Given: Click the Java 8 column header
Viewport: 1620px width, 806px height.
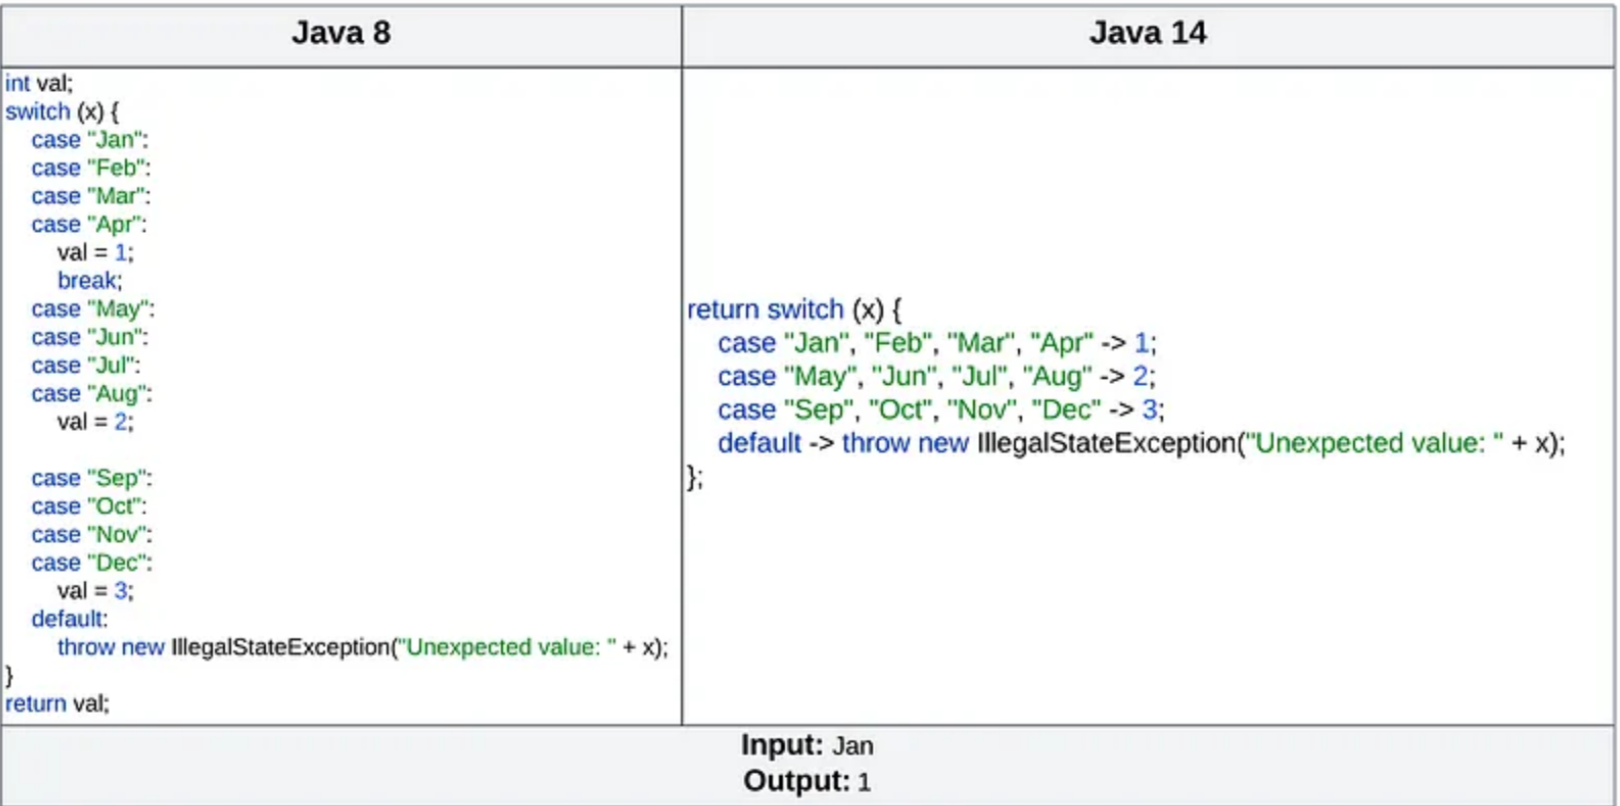Looking at the screenshot, I should click(341, 33).
